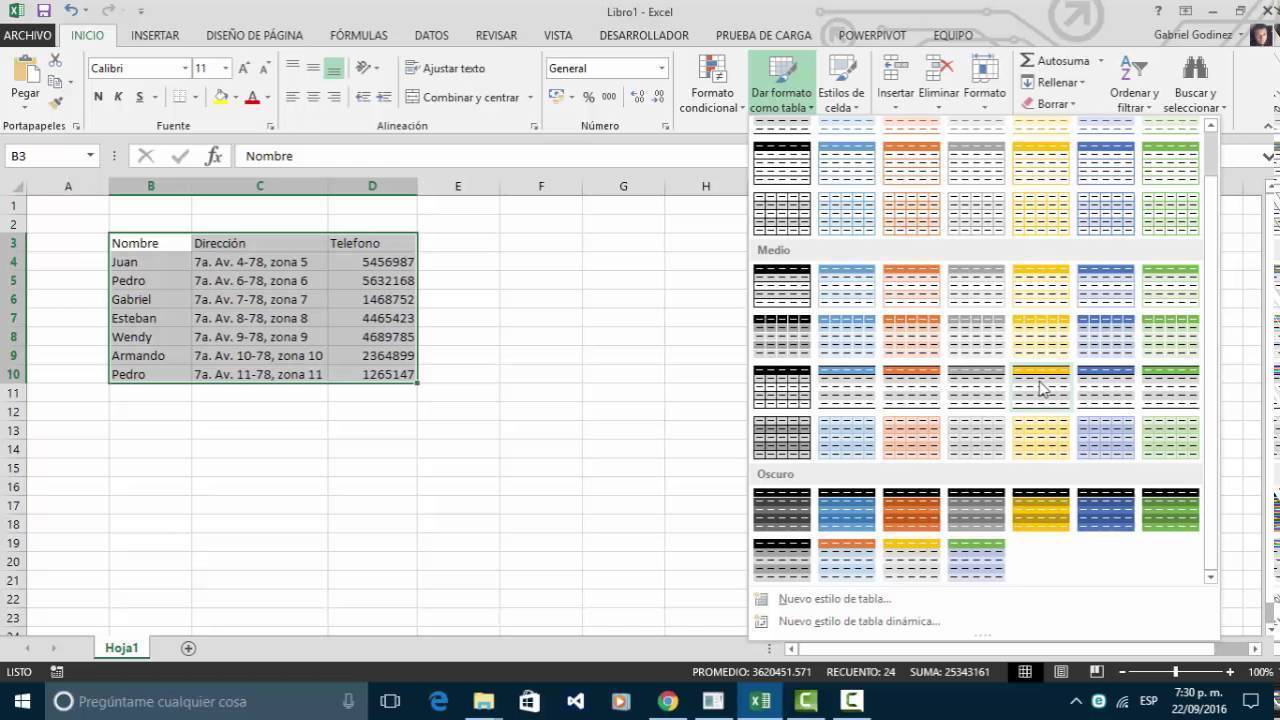Screen dimensions: 1280x720
Task: Click the Insertar cells icon
Action: pyautogui.click(x=895, y=70)
